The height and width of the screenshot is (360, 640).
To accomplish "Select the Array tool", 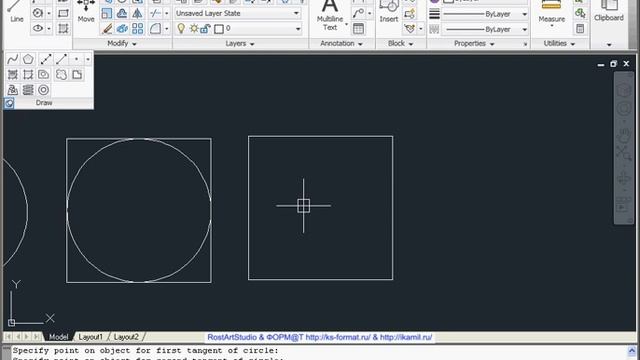I will coord(138,29).
